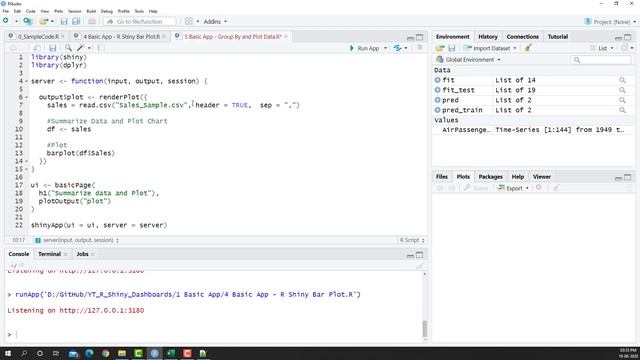Viewport: 640px width, 360px height.
Task: Open the New File dropdown arrow
Action: (16, 21)
